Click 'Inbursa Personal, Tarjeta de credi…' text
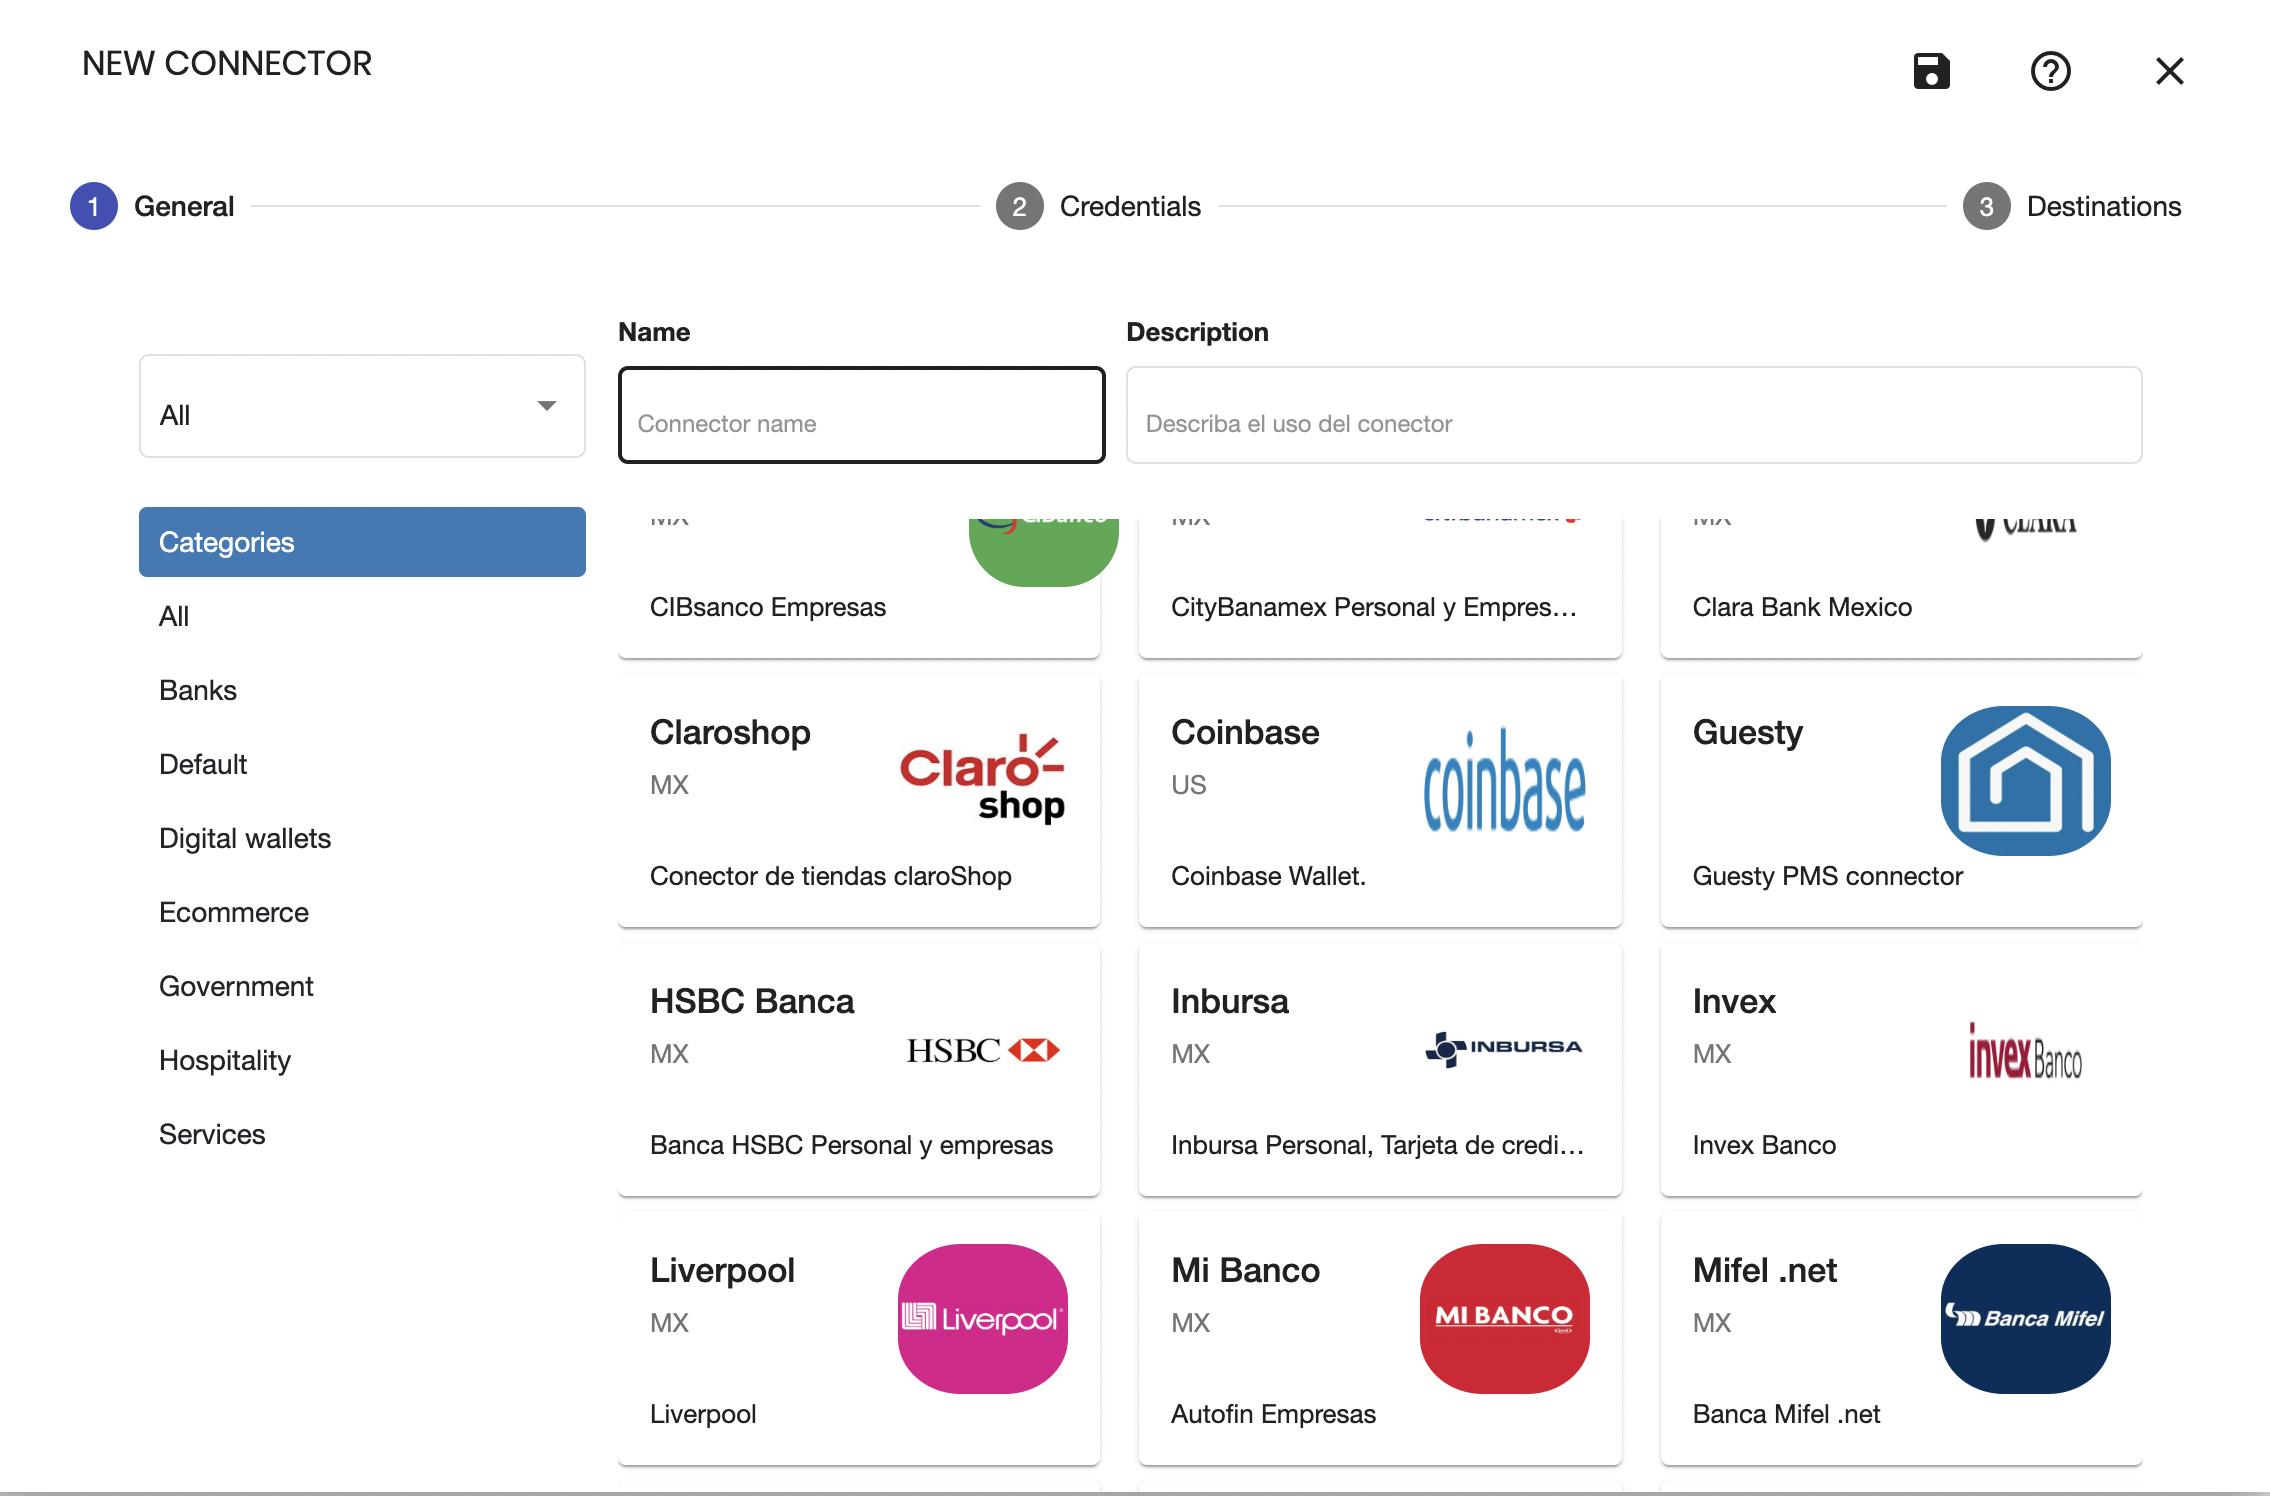This screenshot has width=2270, height=1496. pyautogui.click(x=1378, y=1145)
